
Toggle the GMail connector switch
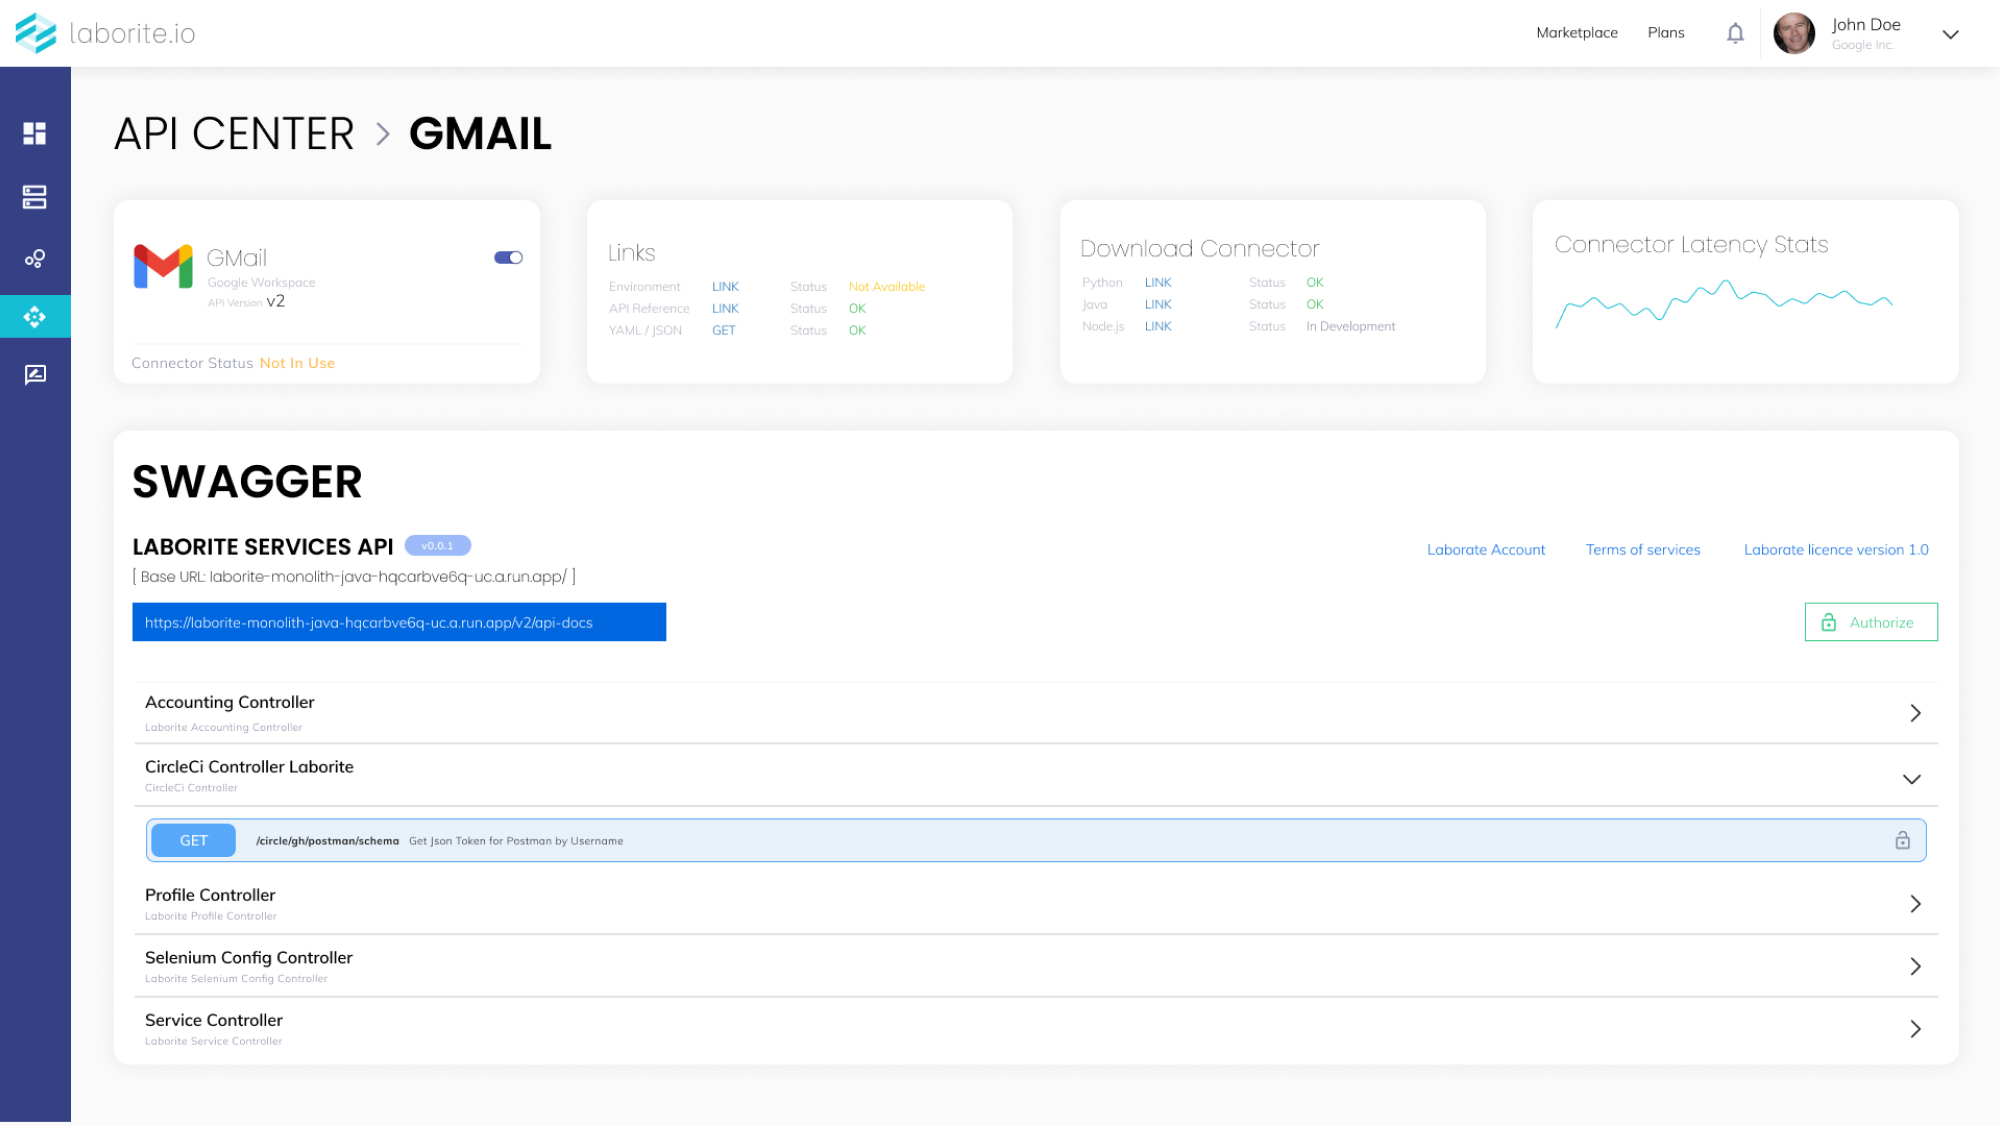point(508,258)
